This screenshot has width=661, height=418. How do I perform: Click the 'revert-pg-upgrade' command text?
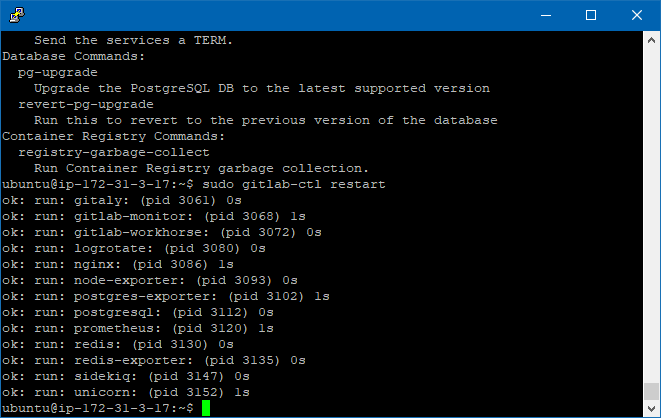pyautogui.click(x=86, y=105)
